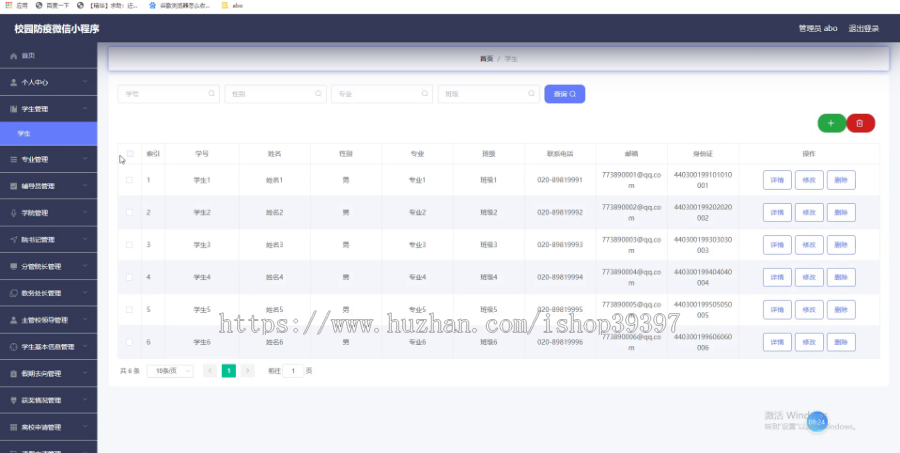Click 详情 for row 学生4
This screenshot has width=900, height=453.
pos(777,277)
